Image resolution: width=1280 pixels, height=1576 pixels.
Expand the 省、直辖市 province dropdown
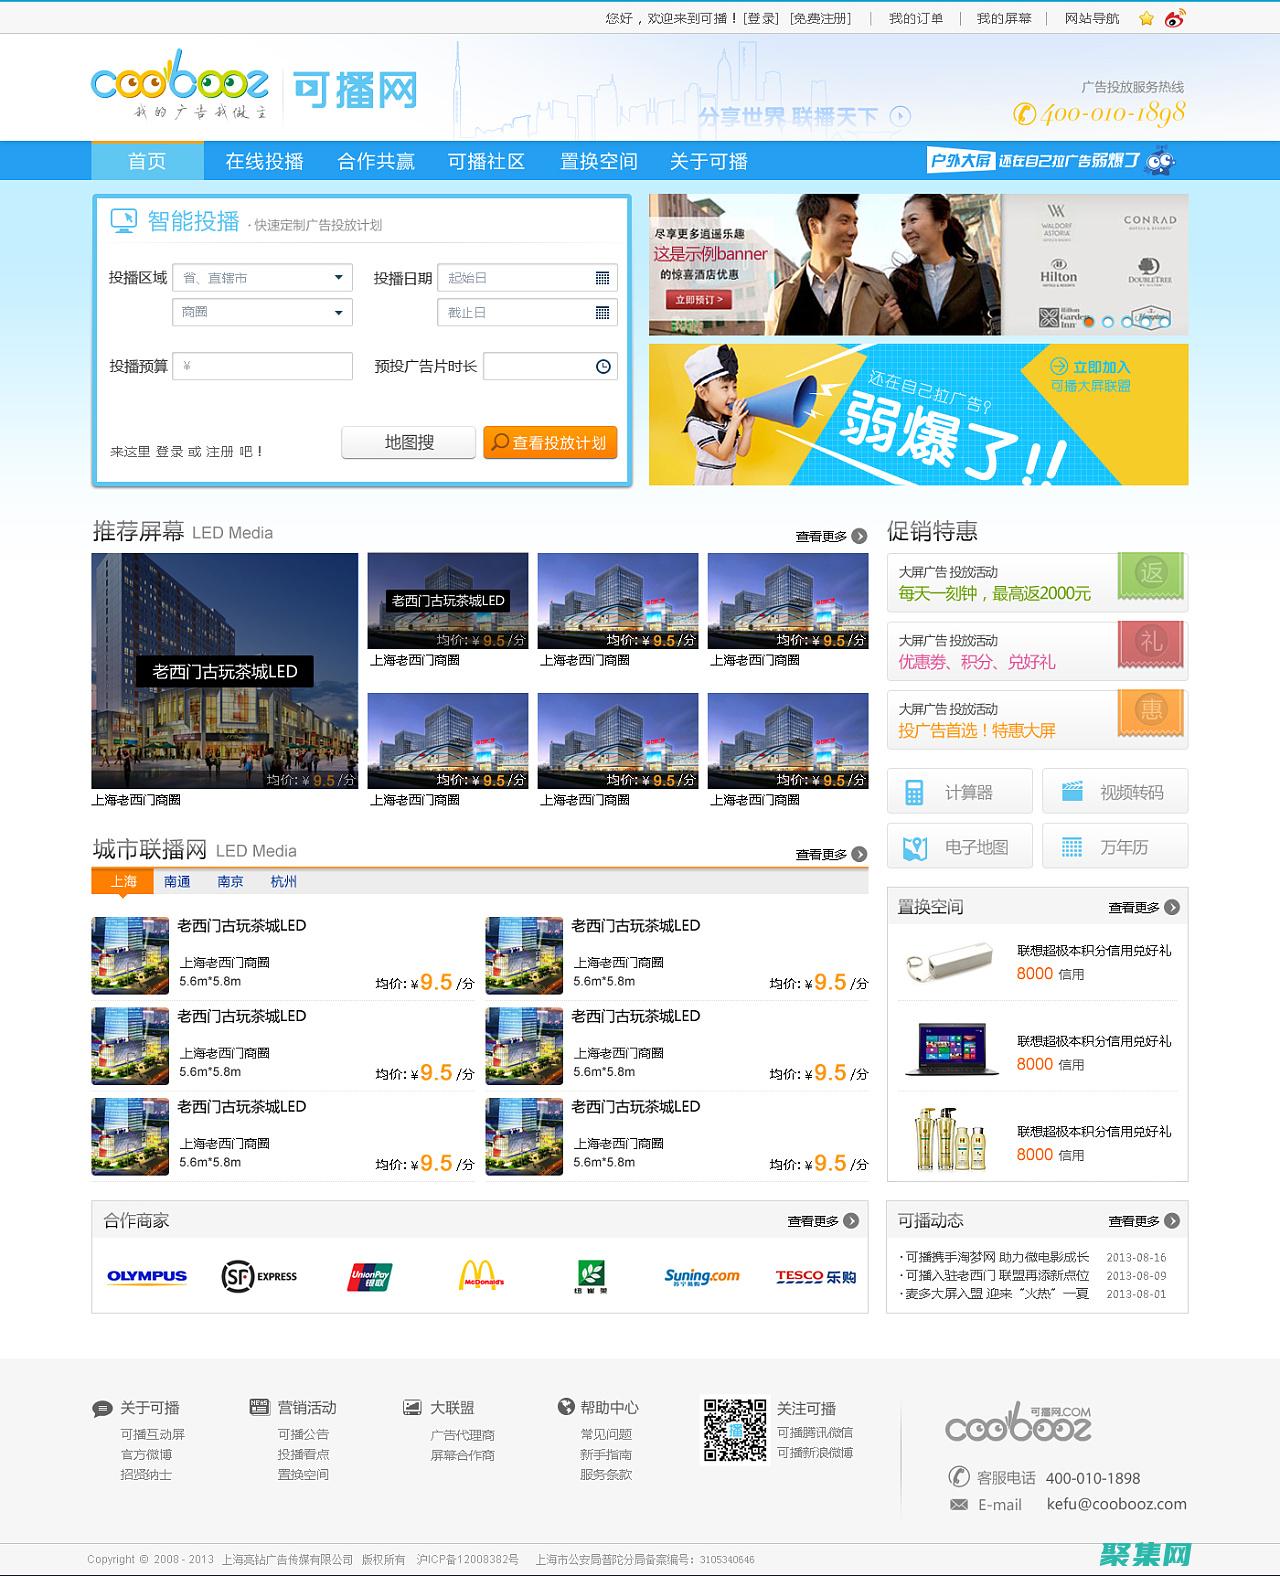point(338,278)
